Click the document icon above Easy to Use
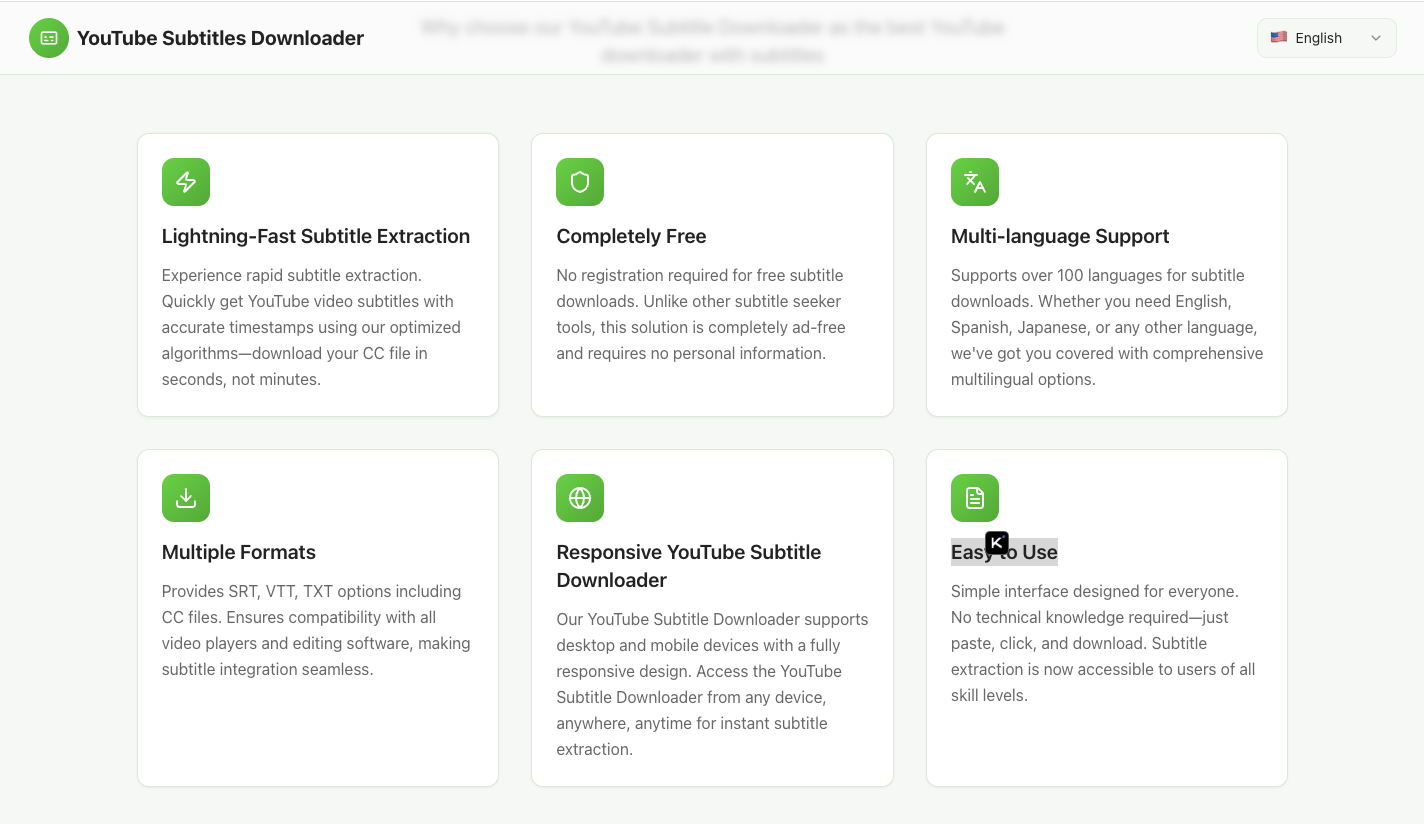 pos(975,498)
